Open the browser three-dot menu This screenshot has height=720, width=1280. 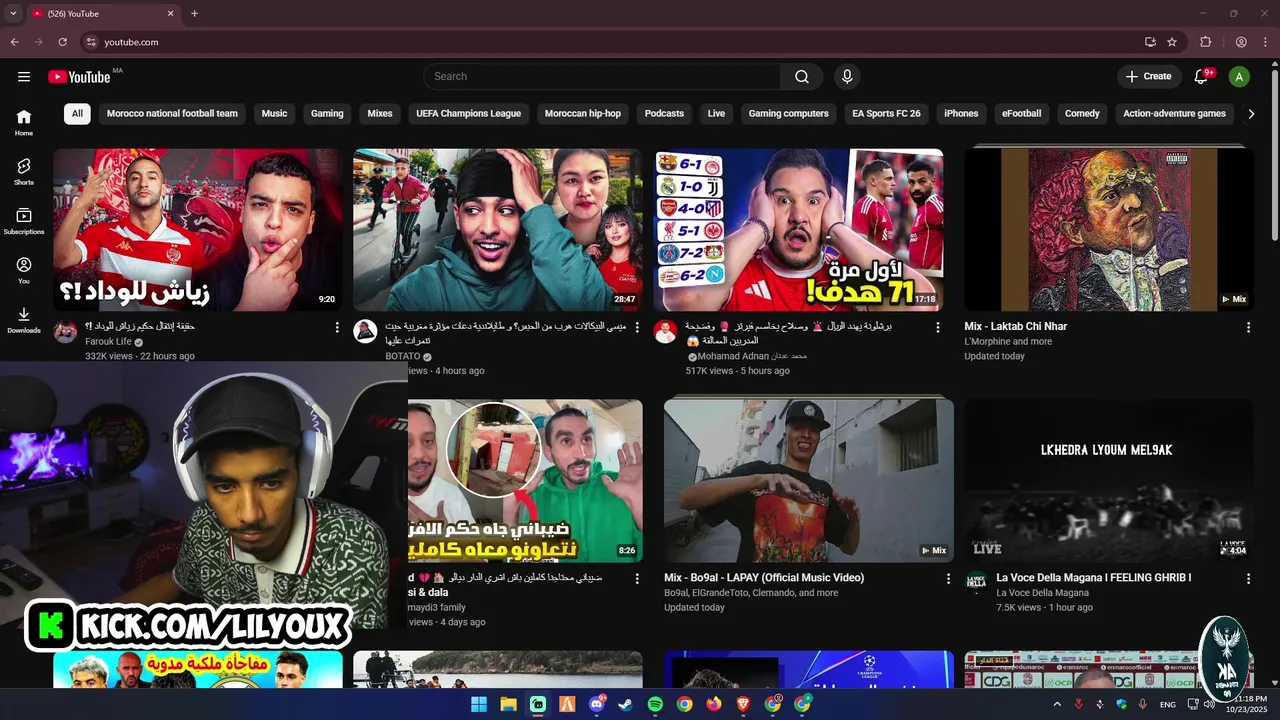coord(1265,42)
